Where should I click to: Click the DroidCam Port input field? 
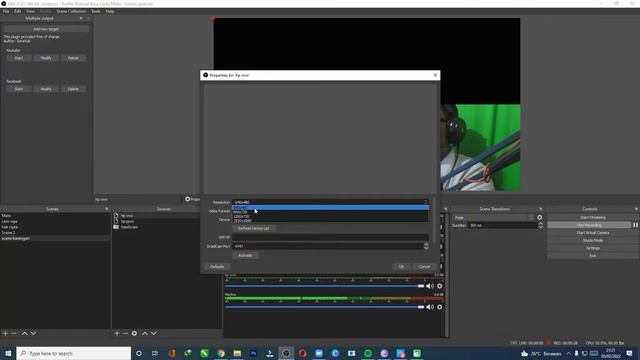click(x=328, y=246)
